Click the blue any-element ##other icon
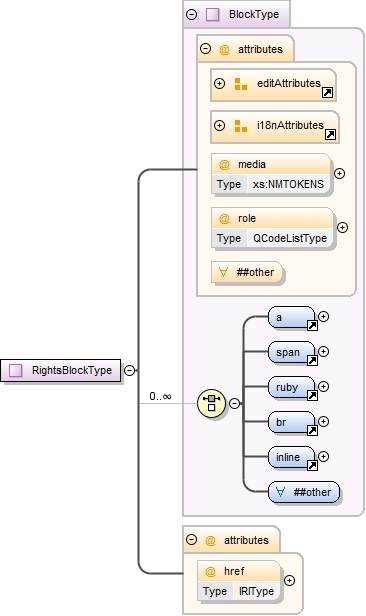The height and width of the screenshot is (616, 366). point(280,492)
